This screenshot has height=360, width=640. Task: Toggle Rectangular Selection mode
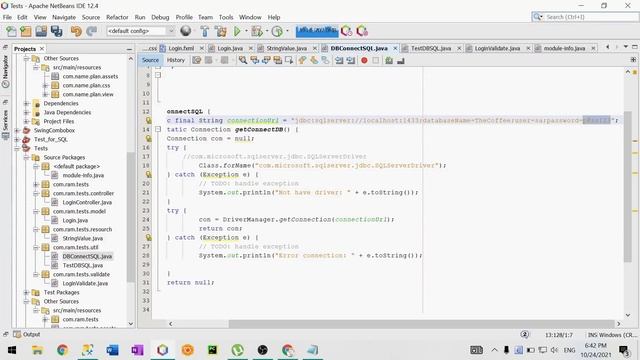click(289, 60)
